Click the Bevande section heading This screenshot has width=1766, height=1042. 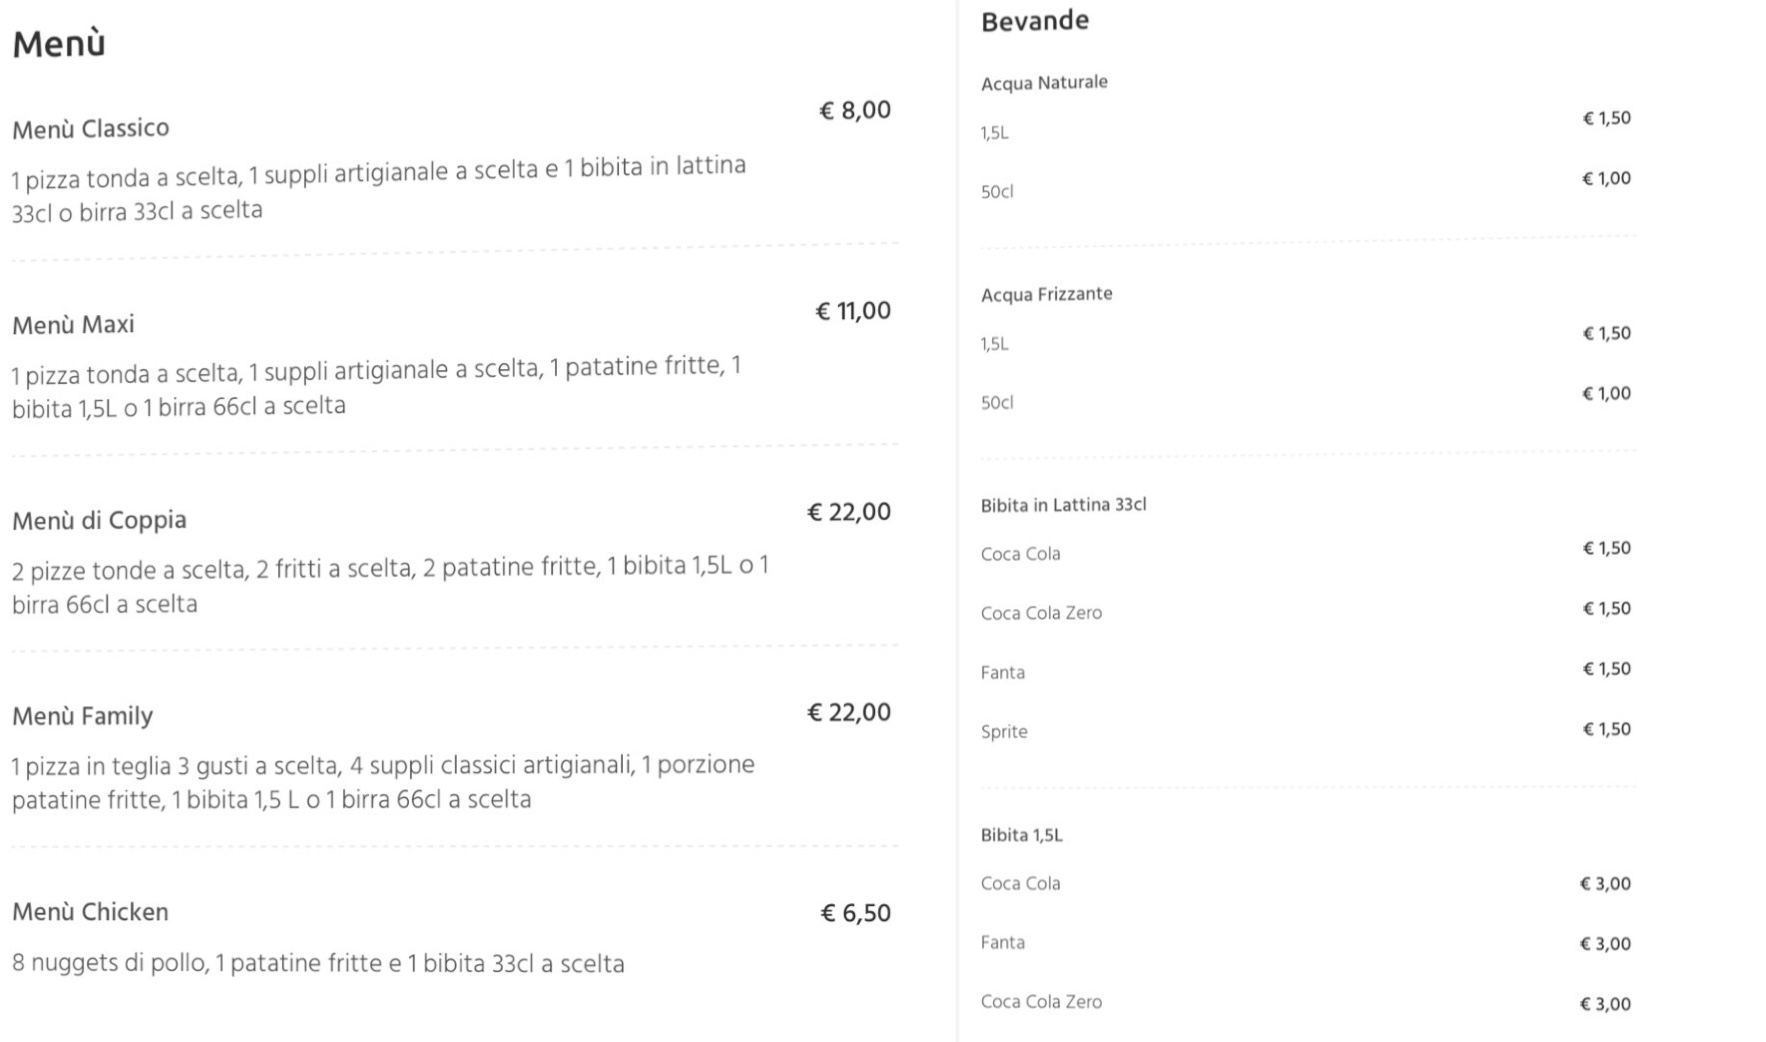click(1035, 21)
